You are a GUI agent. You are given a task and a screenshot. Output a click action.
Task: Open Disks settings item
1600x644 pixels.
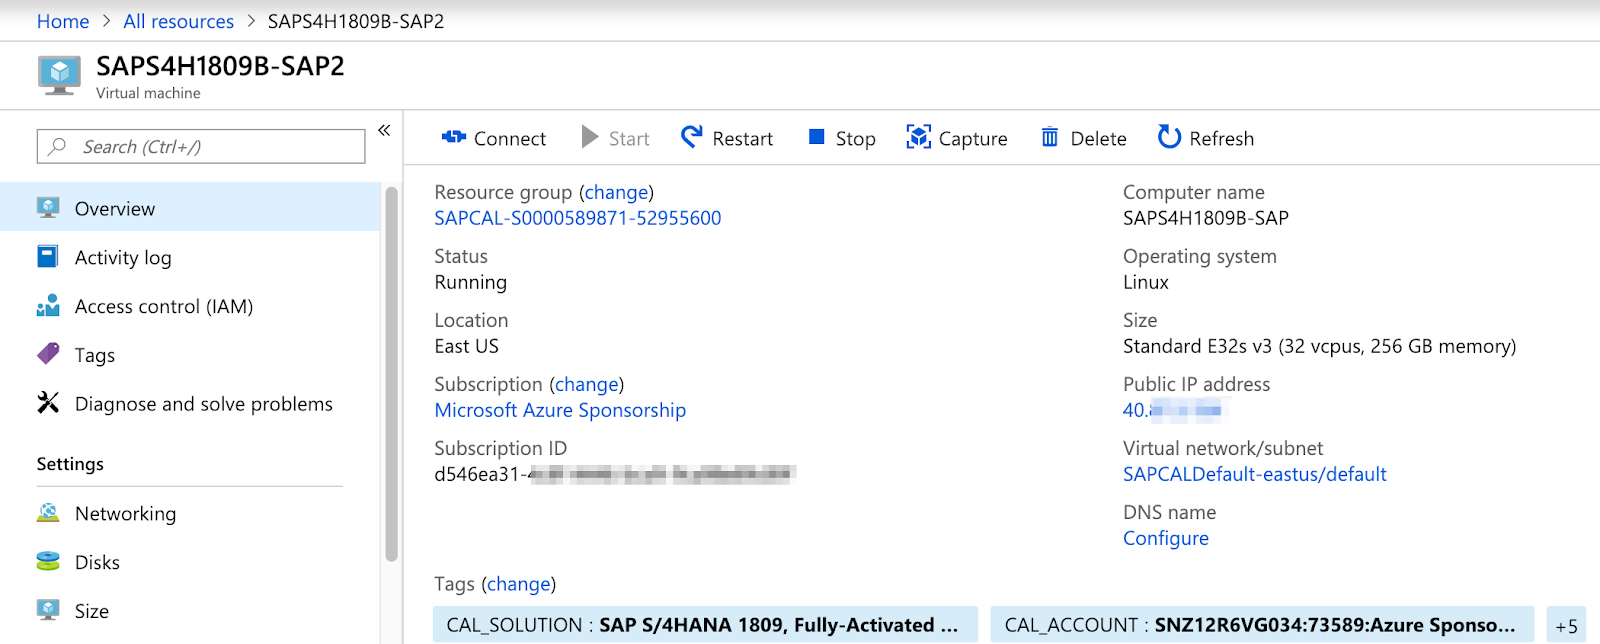[x=190, y=562]
